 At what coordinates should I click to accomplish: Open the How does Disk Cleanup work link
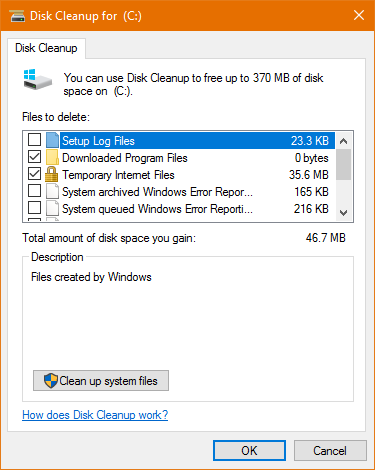[95, 415]
